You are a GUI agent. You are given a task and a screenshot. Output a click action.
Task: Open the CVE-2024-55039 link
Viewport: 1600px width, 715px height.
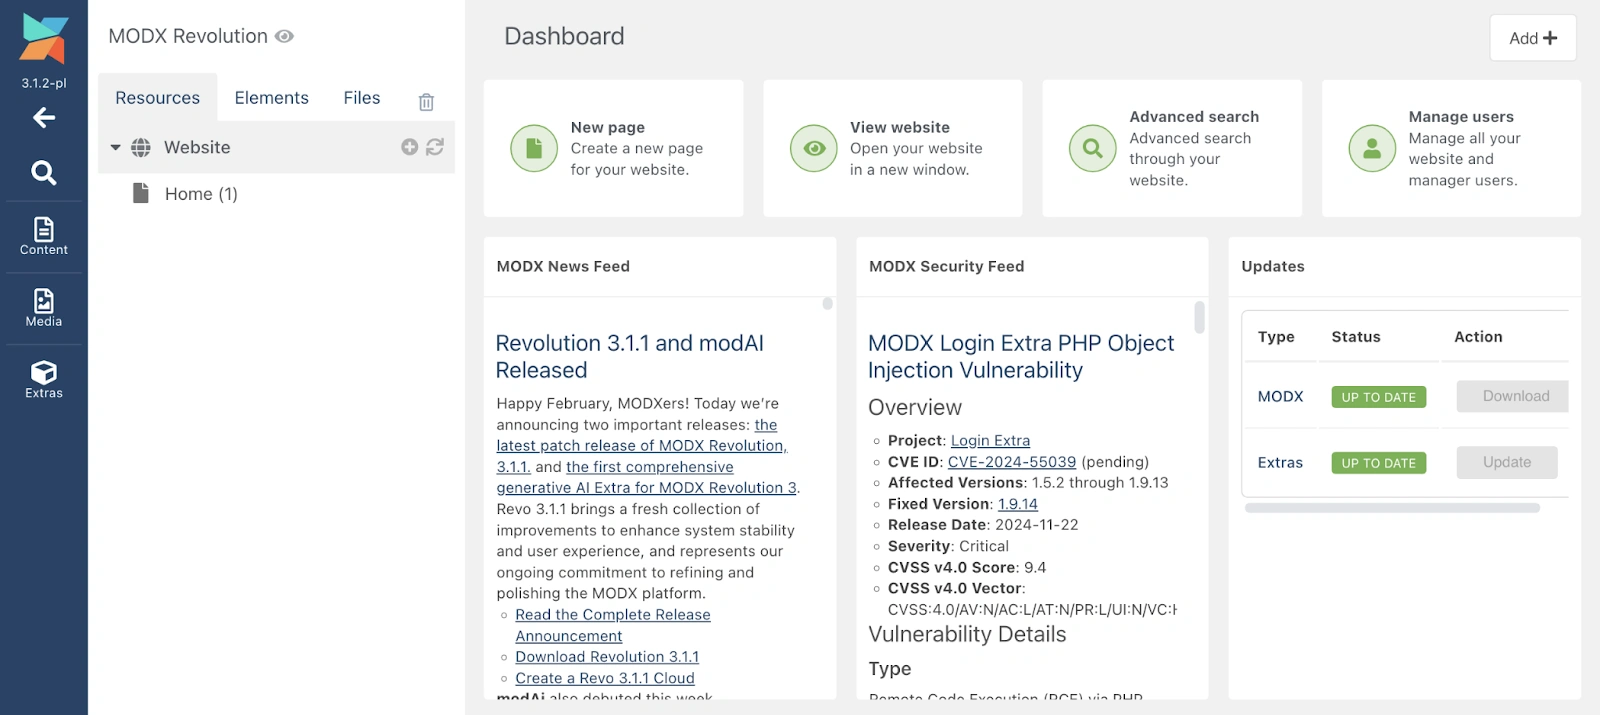[1012, 462]
